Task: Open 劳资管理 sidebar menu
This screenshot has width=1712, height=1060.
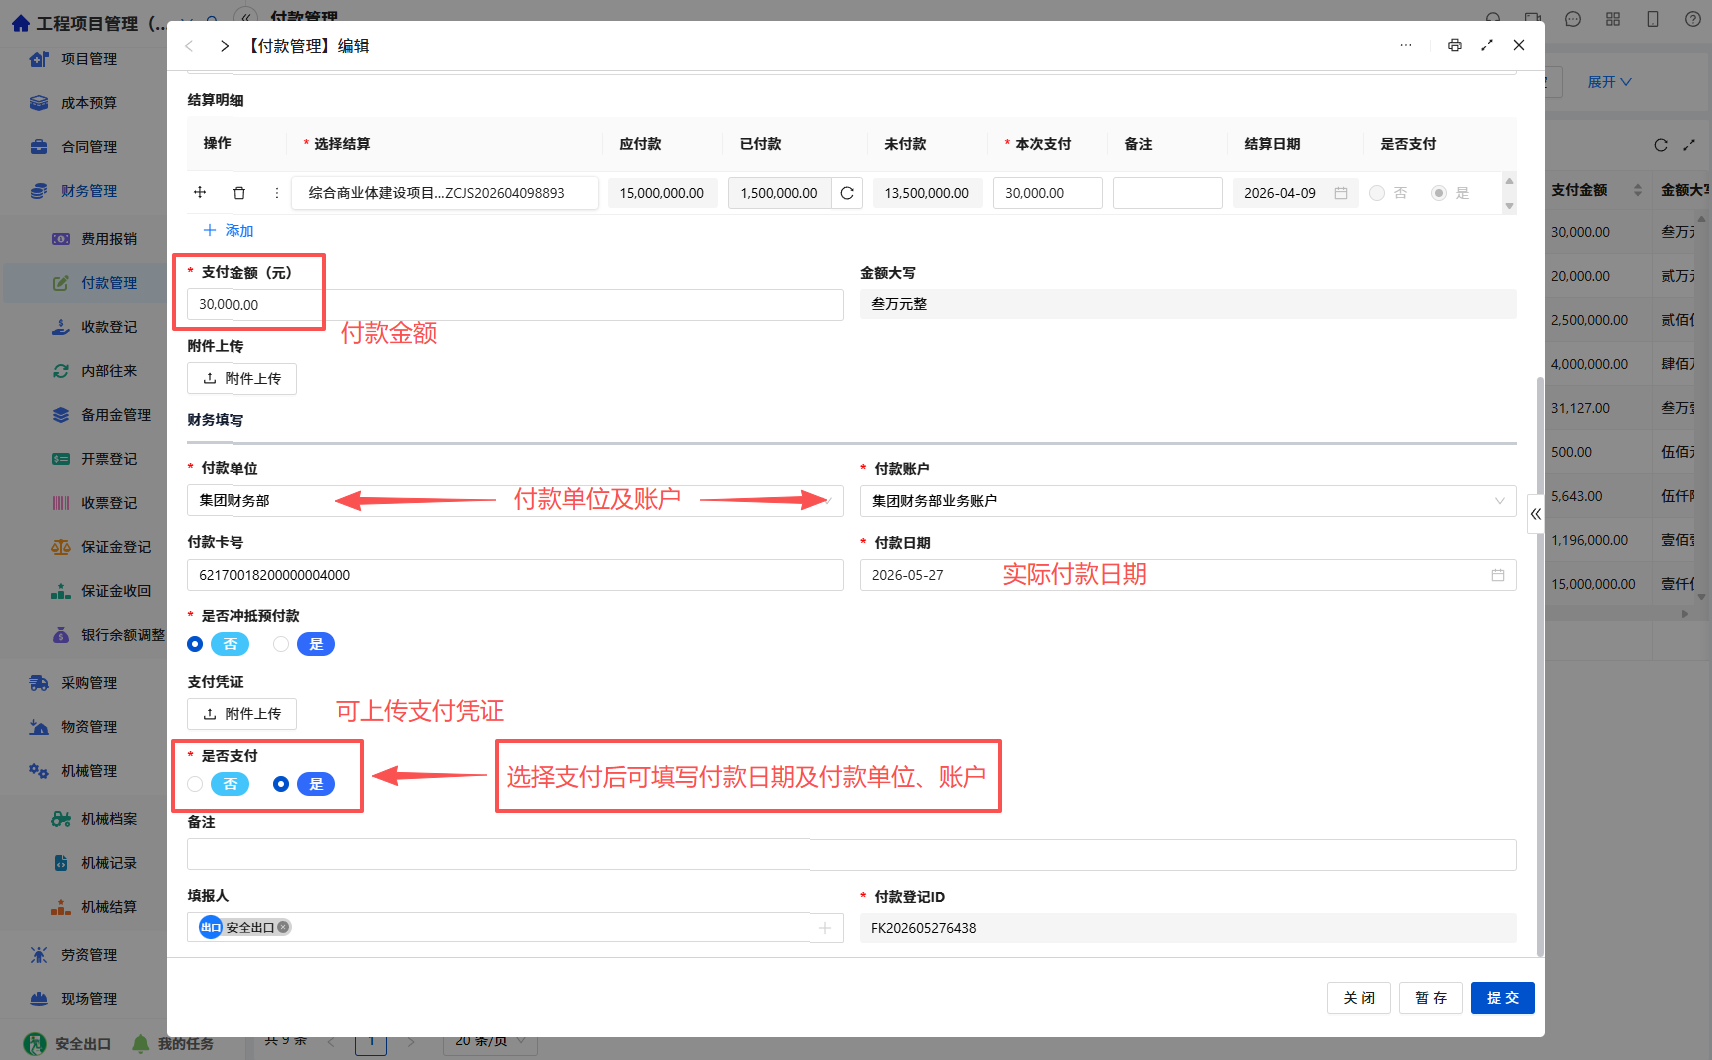Action: [88, 955]
